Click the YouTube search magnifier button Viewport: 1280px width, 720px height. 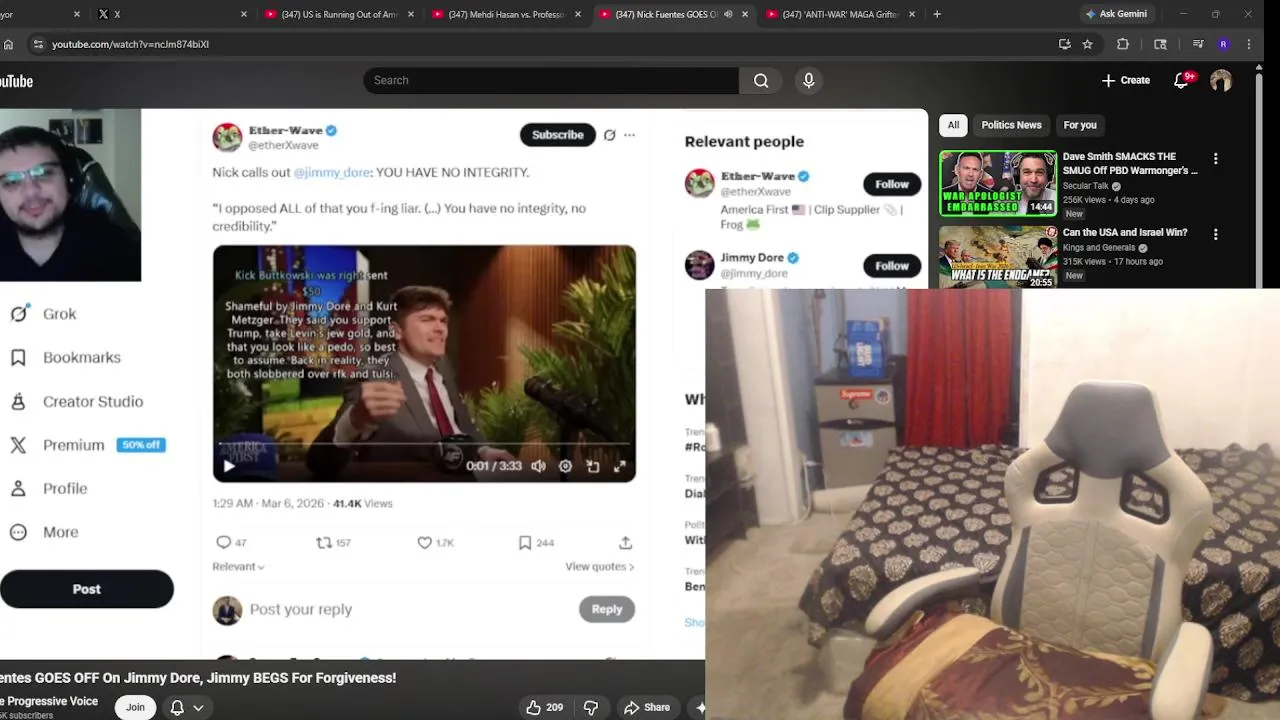pos(761,80)
